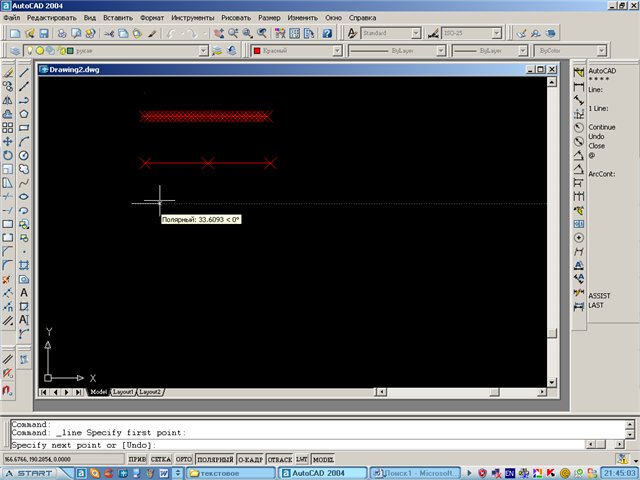Toggle СЕТКА grid display
Image resolution: width=640 pixels, height=480 pixels.
pyautogui.click(x=160, y=459)
